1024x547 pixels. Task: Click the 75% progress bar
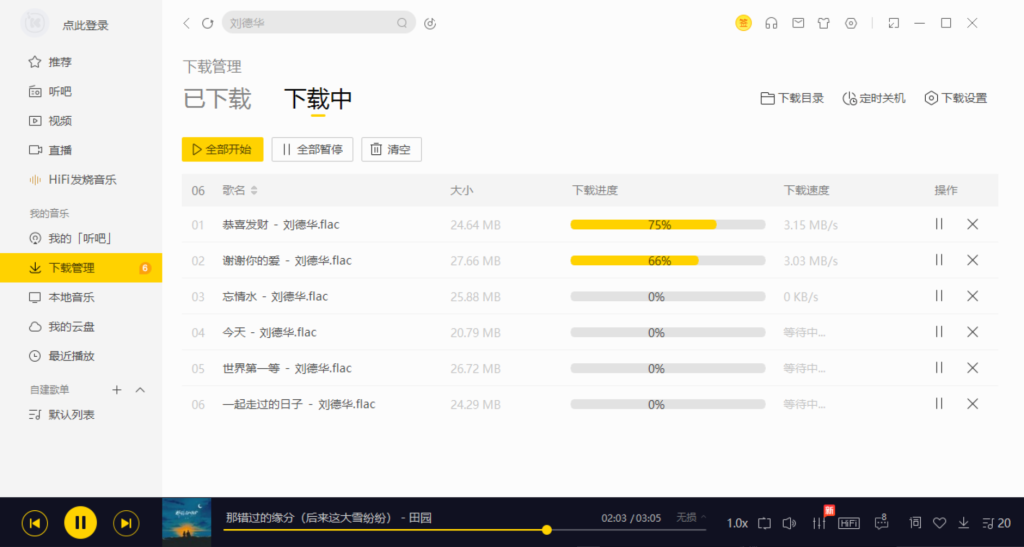(667, 225)
